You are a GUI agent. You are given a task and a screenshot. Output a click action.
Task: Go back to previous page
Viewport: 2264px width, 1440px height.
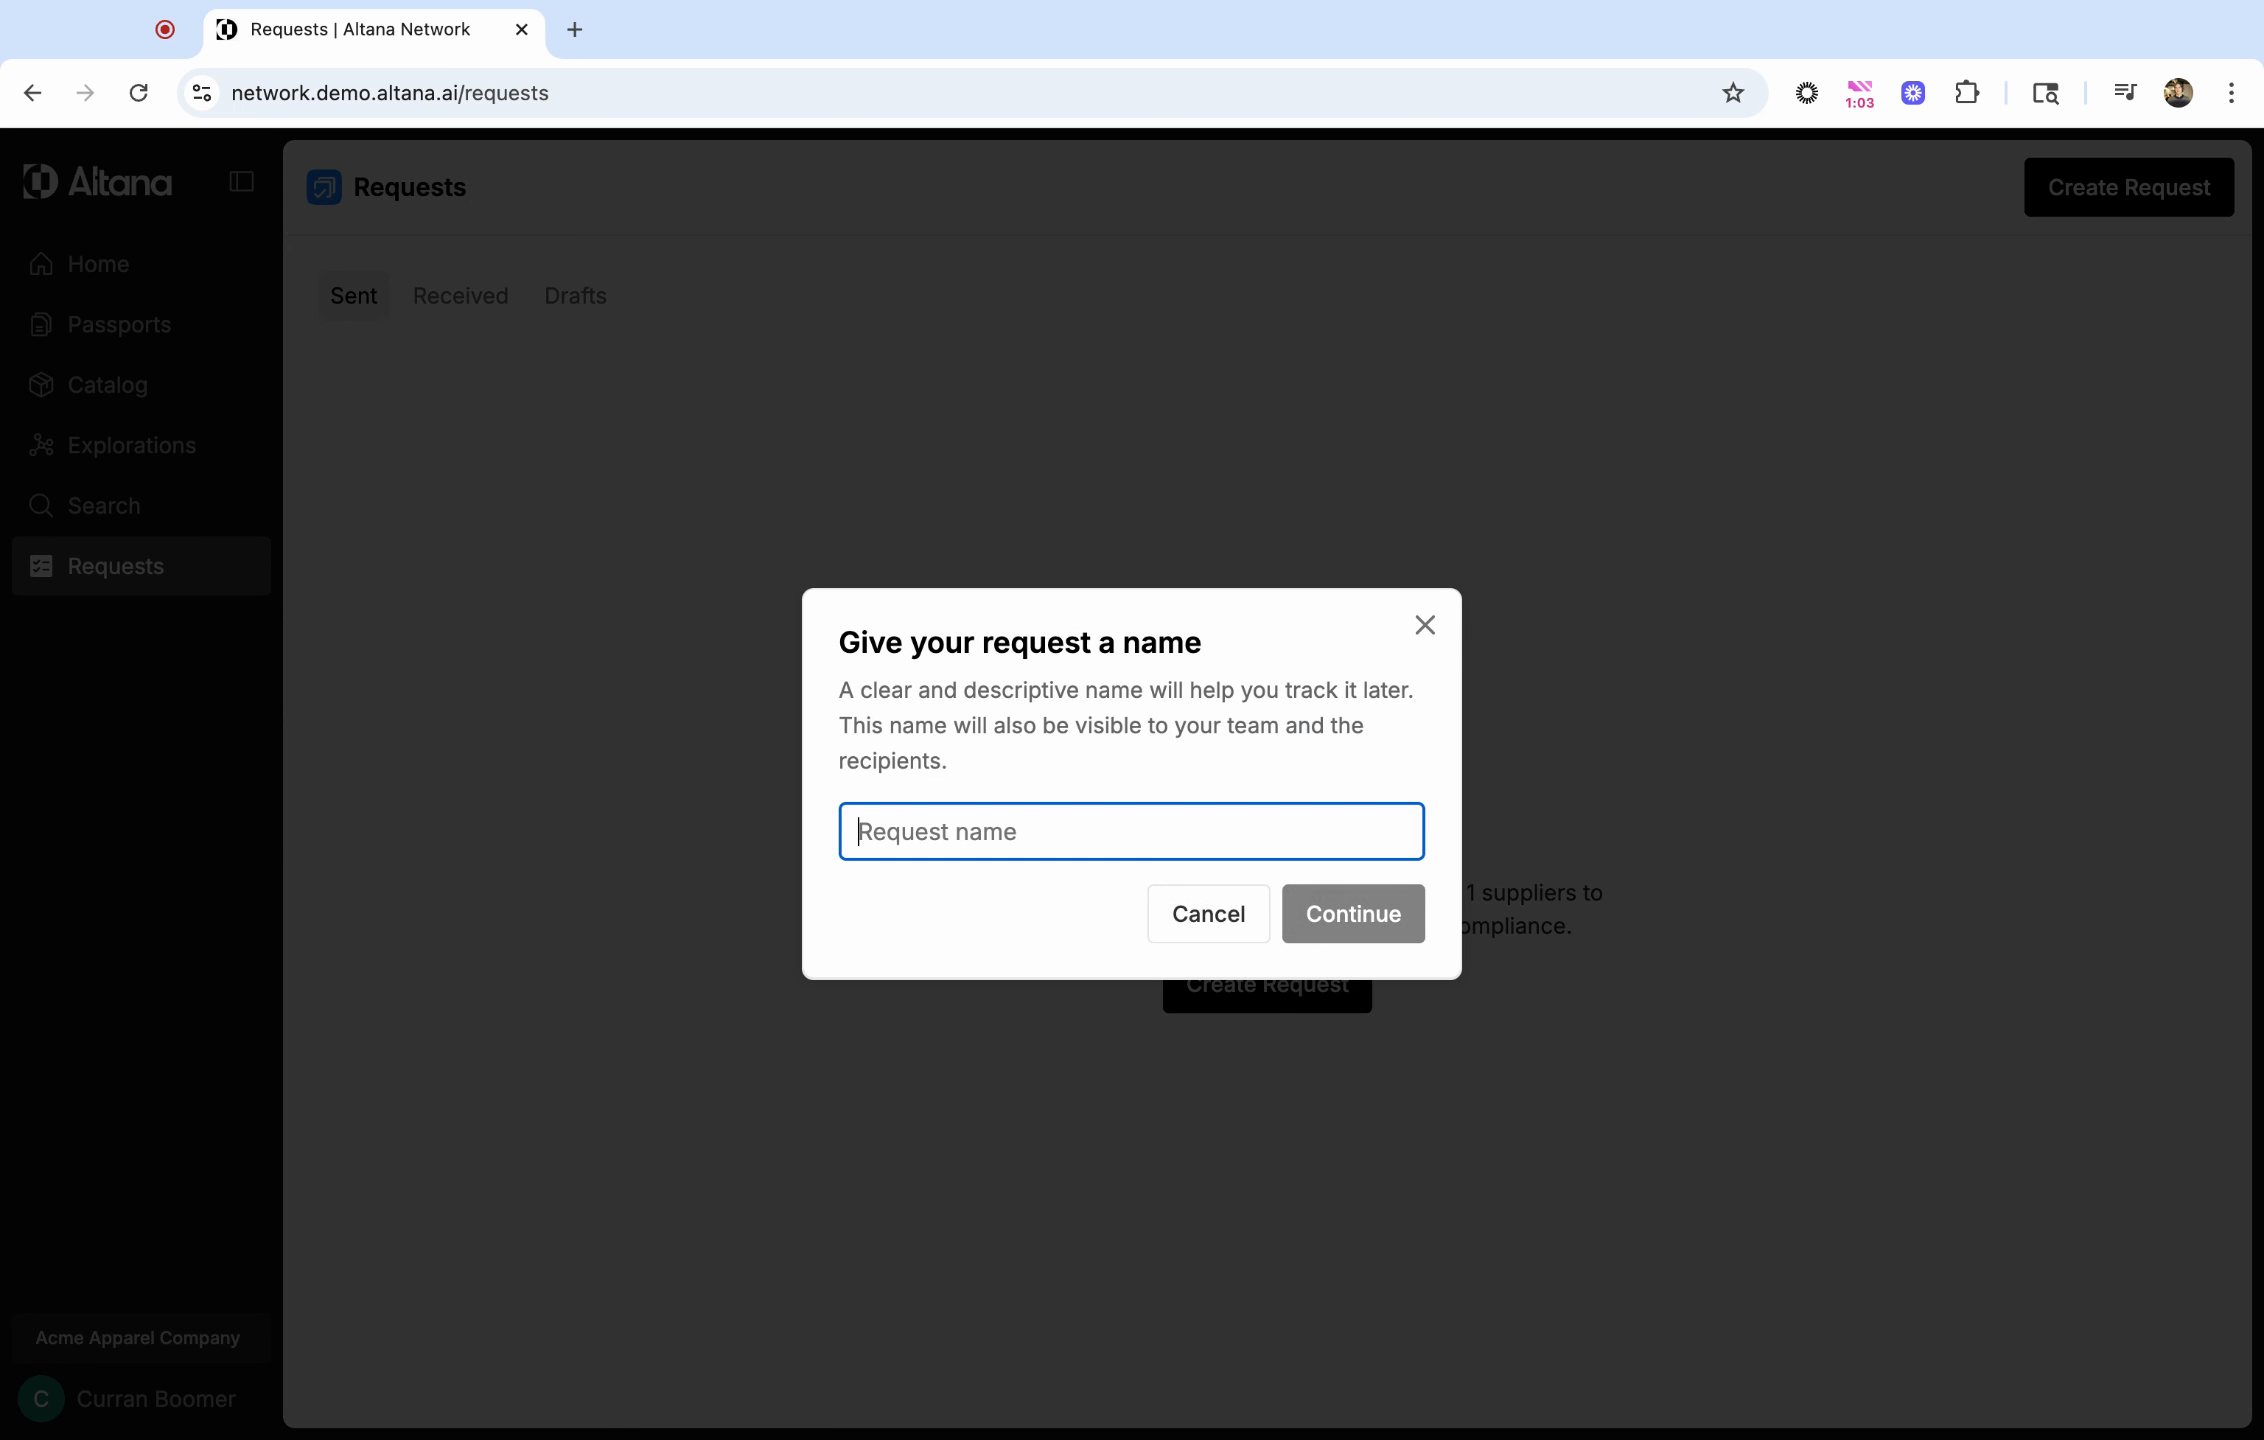33,93
